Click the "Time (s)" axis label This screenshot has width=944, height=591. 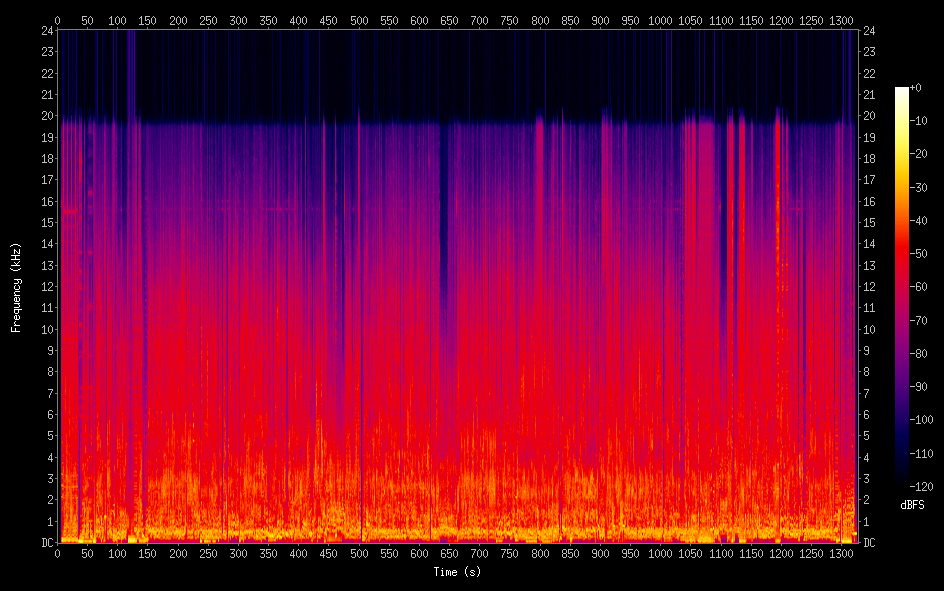coord(458,572)
